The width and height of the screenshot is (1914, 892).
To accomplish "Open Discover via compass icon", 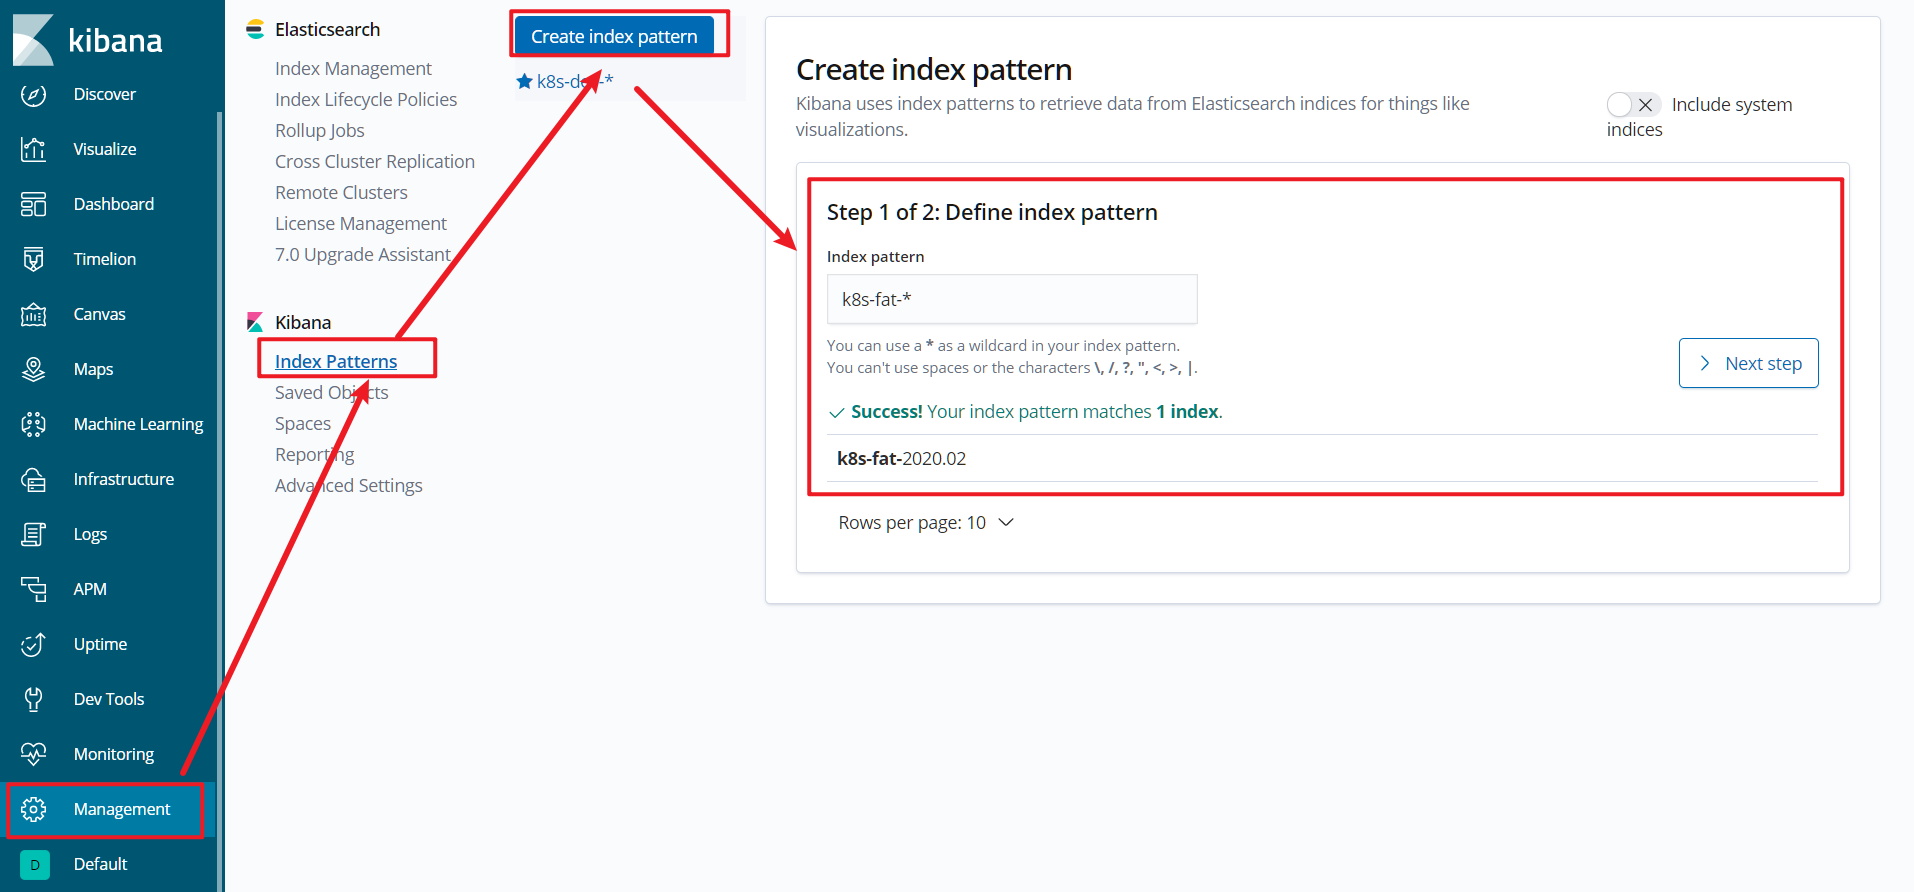I will [34, 95].
